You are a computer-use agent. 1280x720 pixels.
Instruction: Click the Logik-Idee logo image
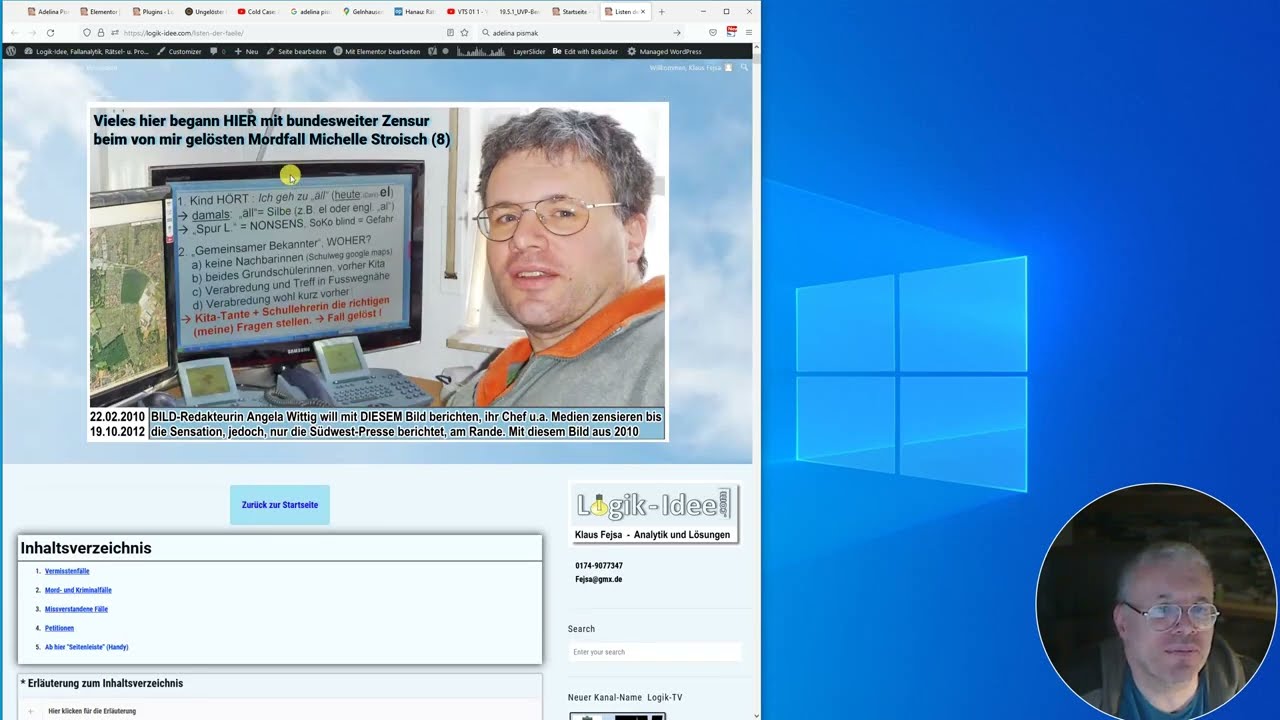654,514
